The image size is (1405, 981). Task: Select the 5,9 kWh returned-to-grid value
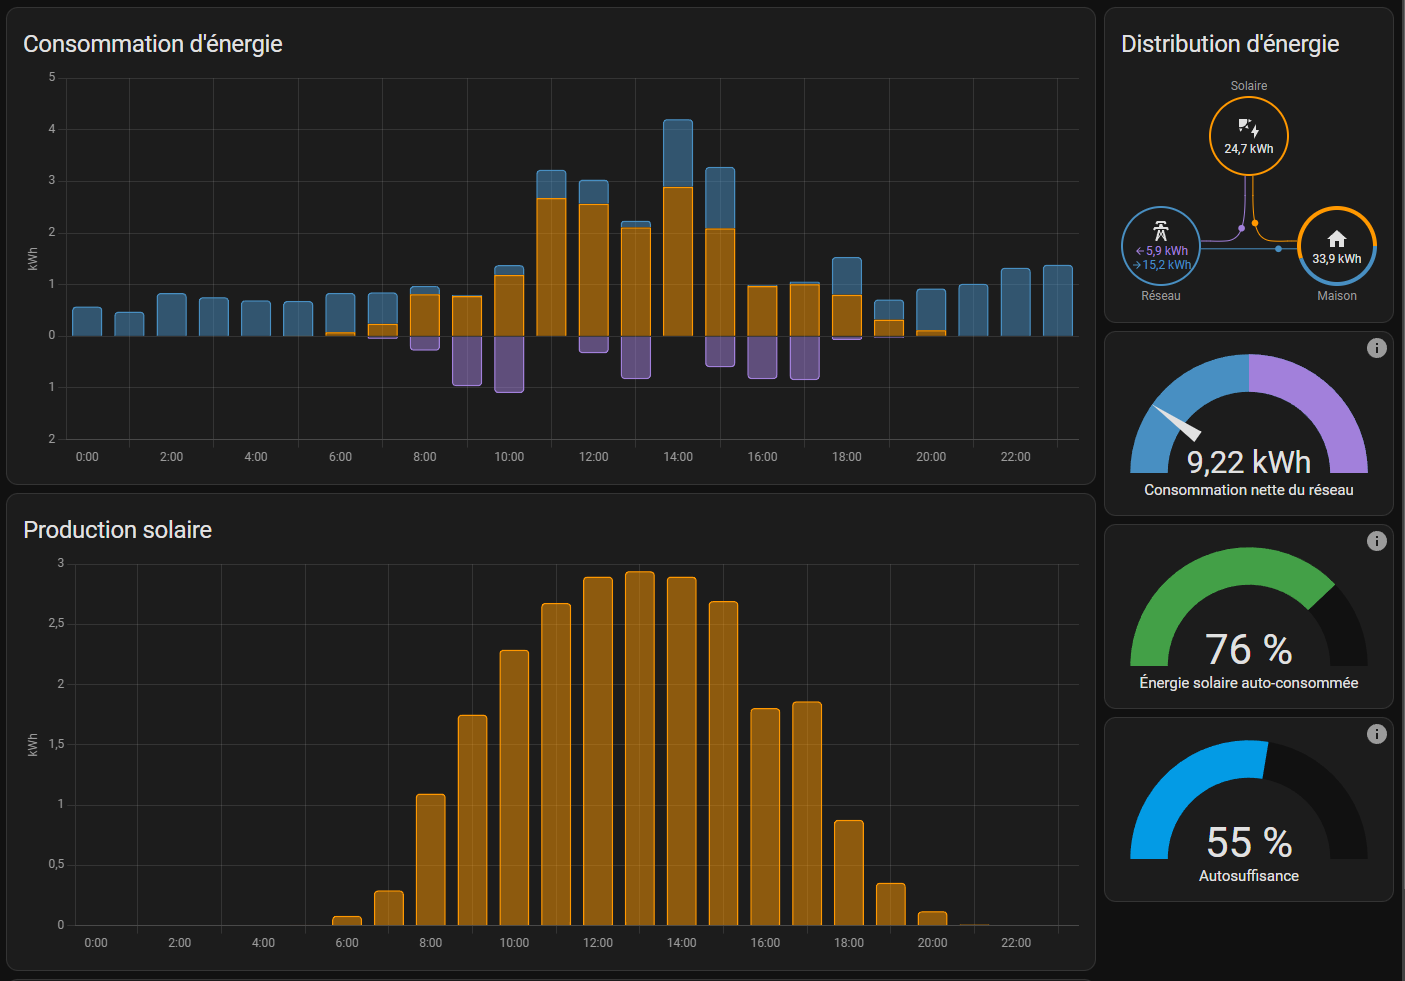(1166, 251)
